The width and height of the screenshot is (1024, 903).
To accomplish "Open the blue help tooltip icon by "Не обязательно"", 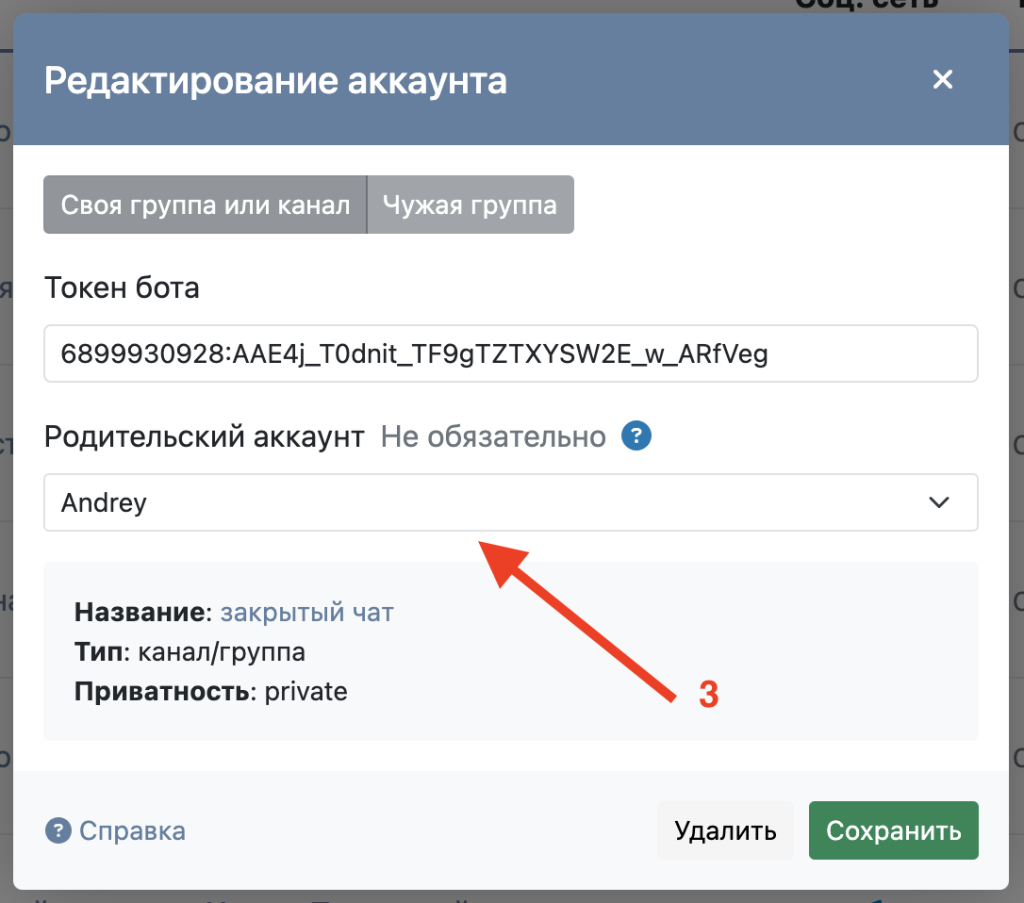I will (x=637, y=437).
